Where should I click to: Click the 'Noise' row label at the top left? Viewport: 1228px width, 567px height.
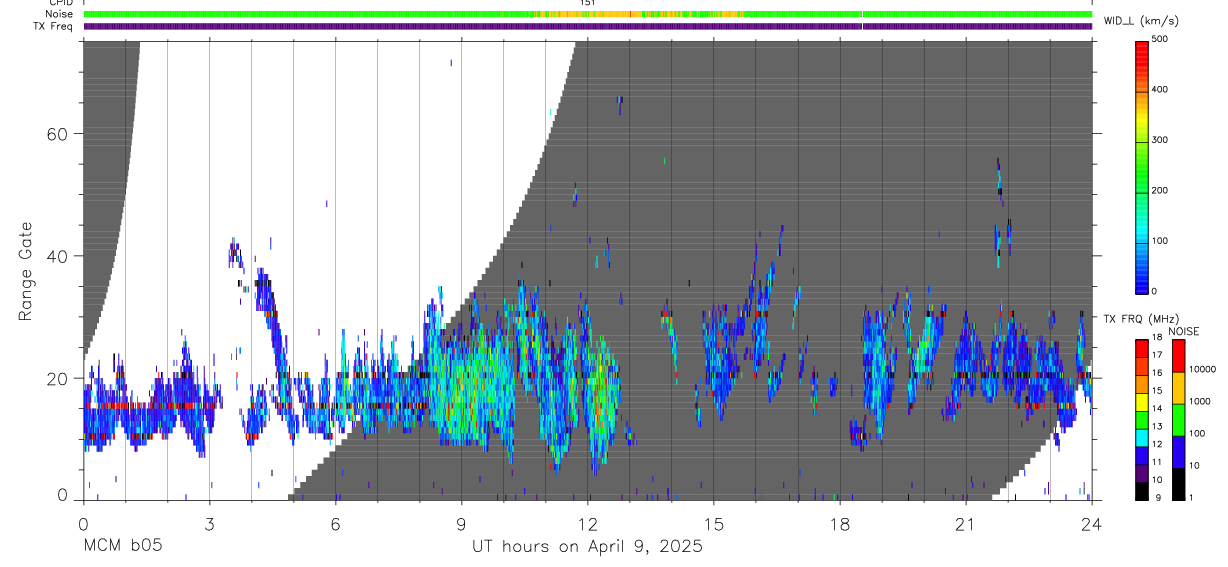60,14
